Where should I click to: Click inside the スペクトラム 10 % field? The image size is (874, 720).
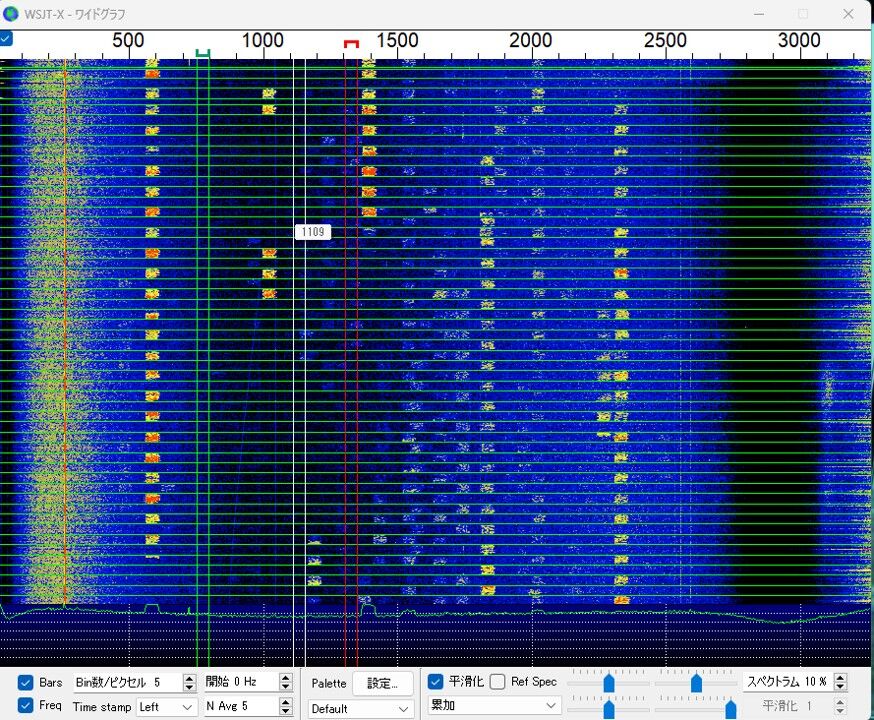coord(789,681)
